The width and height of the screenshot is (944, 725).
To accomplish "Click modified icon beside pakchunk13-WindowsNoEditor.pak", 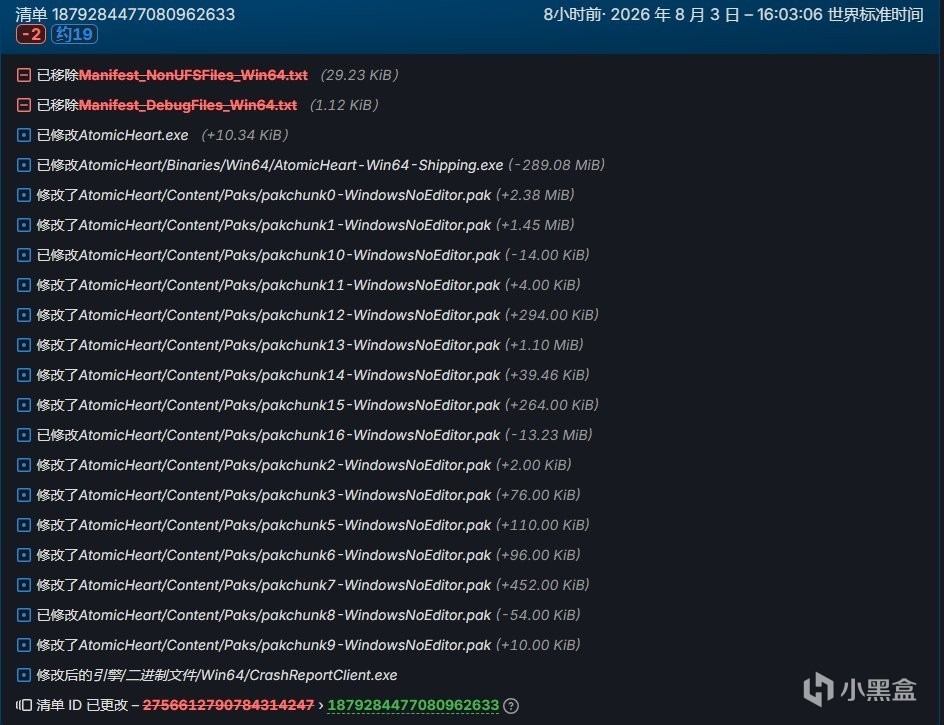I will (x=24, y=345).
